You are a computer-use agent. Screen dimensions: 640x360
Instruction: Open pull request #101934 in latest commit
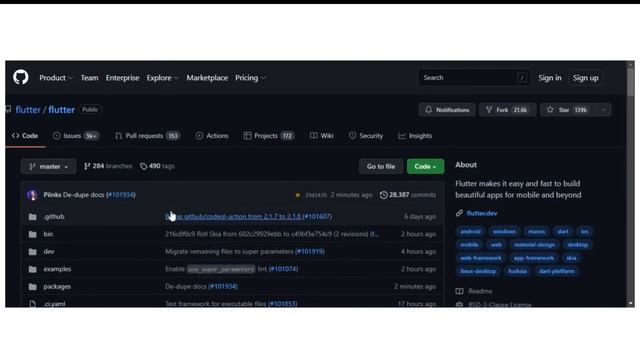pyautogui.click(x=121, y=195)
